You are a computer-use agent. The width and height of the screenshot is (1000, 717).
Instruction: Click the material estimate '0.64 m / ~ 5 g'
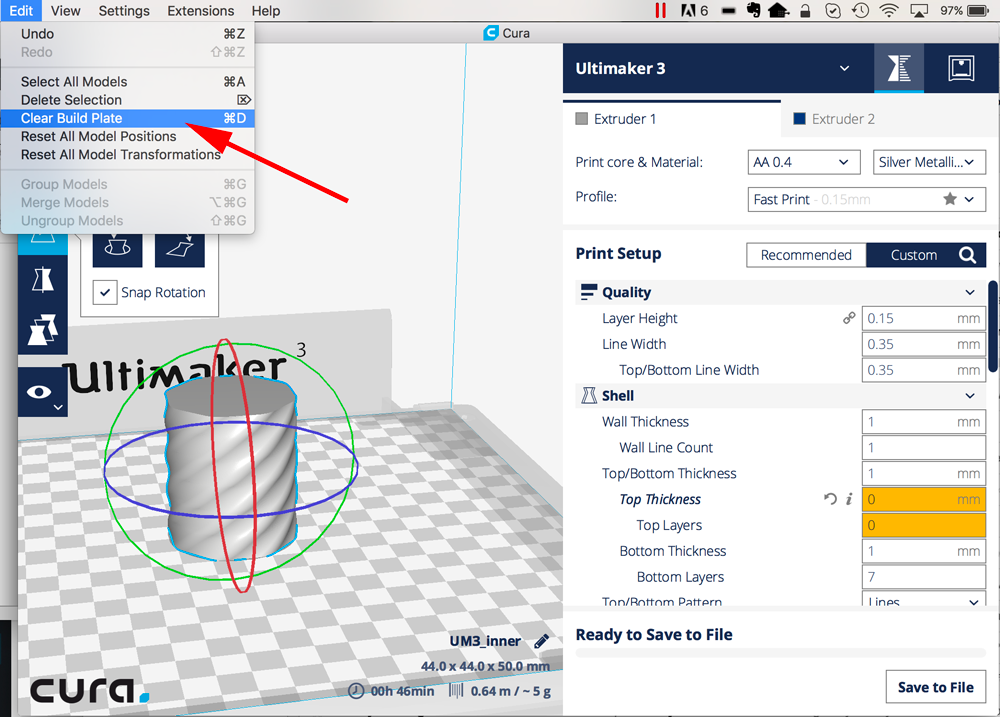tap(510, 691)
